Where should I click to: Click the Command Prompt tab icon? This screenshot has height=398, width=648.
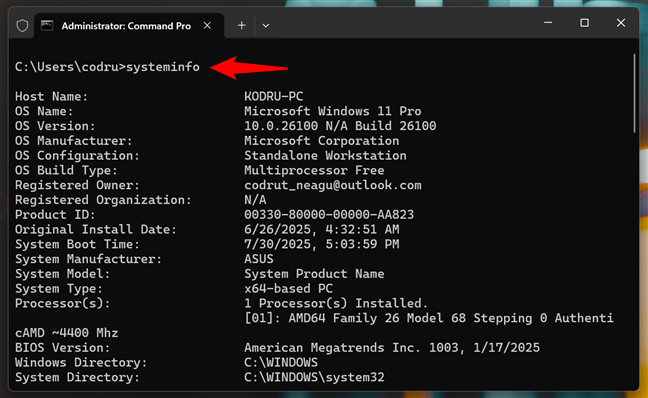[47, 26]
